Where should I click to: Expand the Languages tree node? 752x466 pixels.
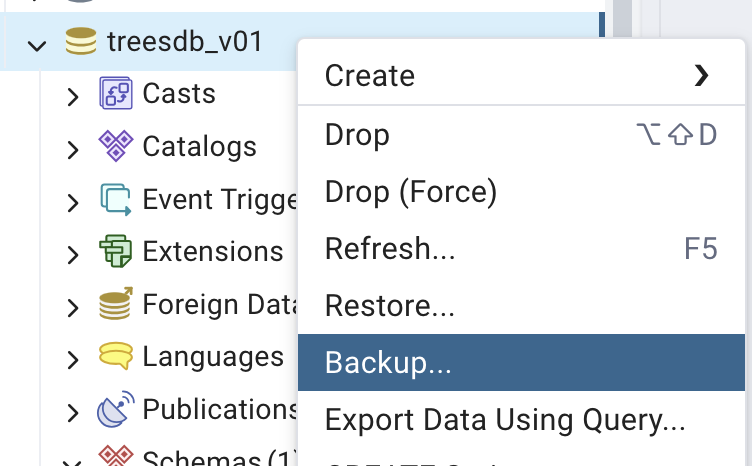click(72, 358)
